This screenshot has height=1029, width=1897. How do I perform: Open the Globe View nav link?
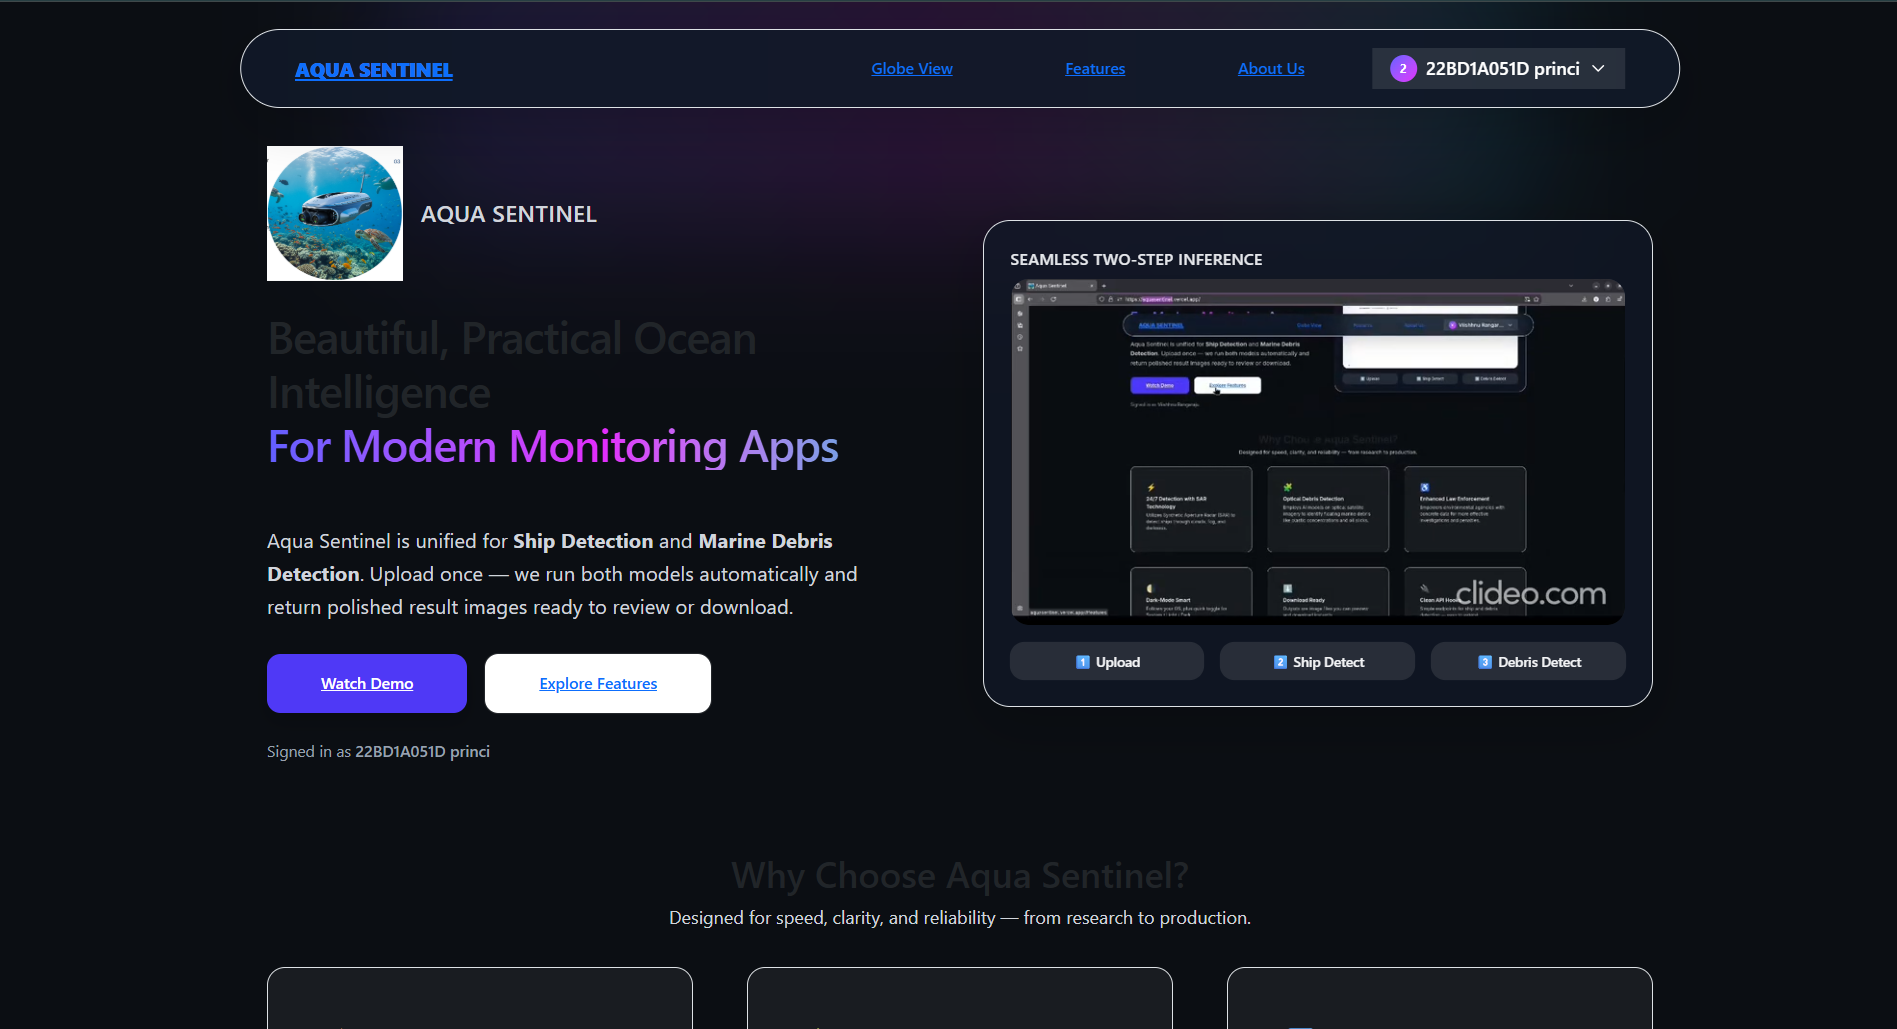coord(911,69)
